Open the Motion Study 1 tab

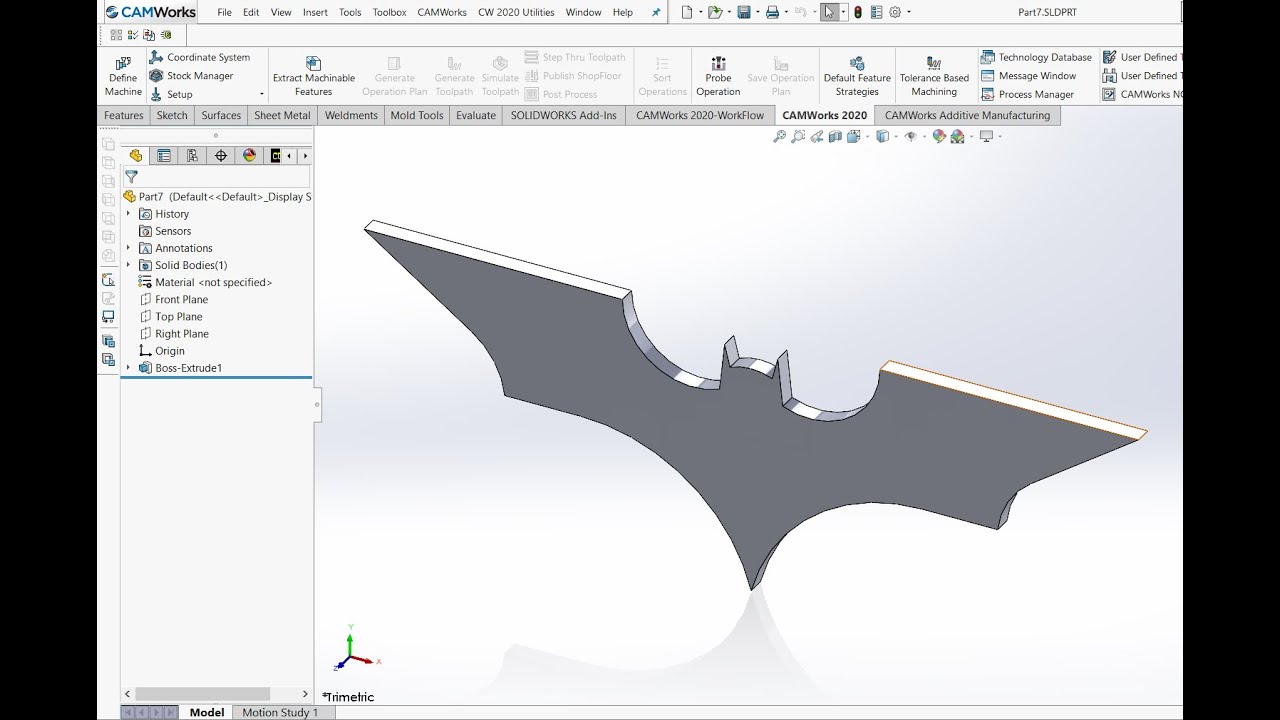(280, 712)
